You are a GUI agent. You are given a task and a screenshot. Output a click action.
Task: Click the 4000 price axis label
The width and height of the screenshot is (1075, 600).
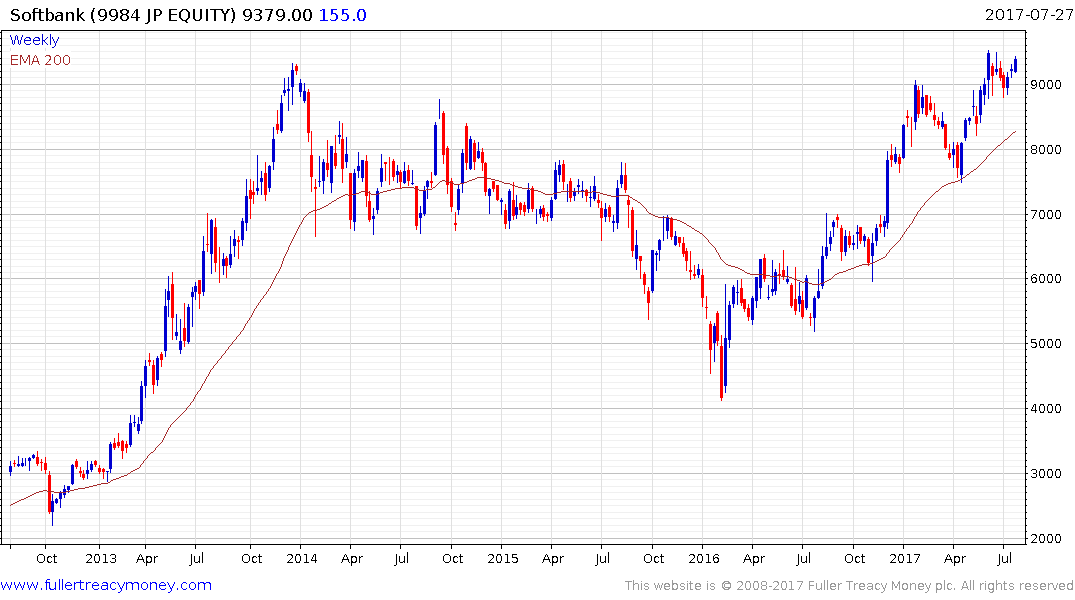coord(1046,409)
